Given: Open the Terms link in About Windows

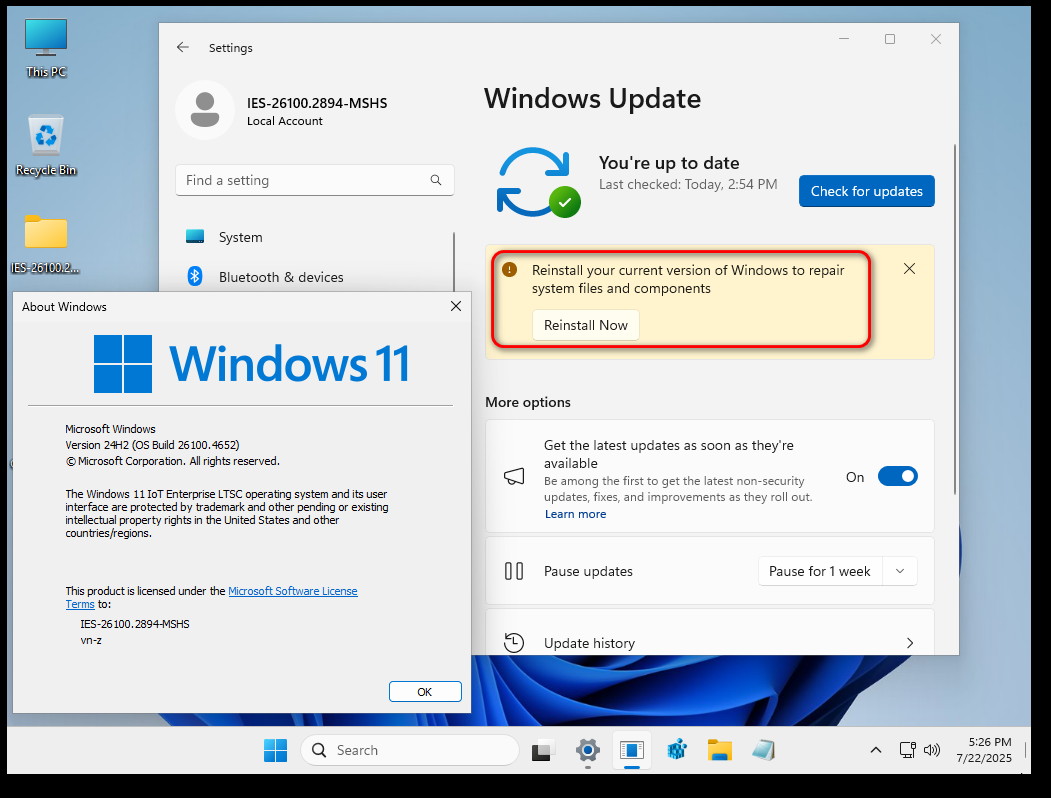Looking at the screenshot, I should pos(80,604).
